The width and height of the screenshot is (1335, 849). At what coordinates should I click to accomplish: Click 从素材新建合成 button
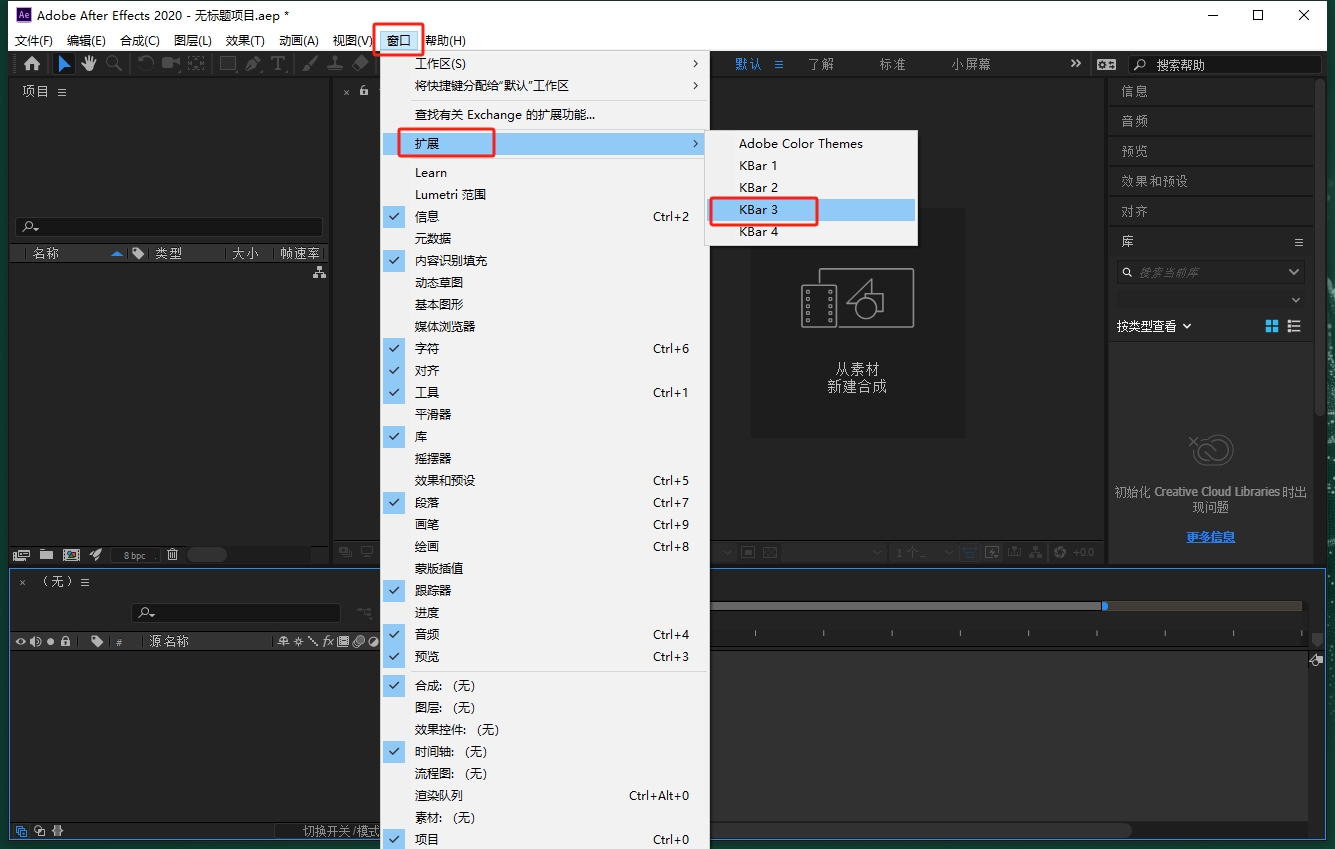(x=858, y=322)
